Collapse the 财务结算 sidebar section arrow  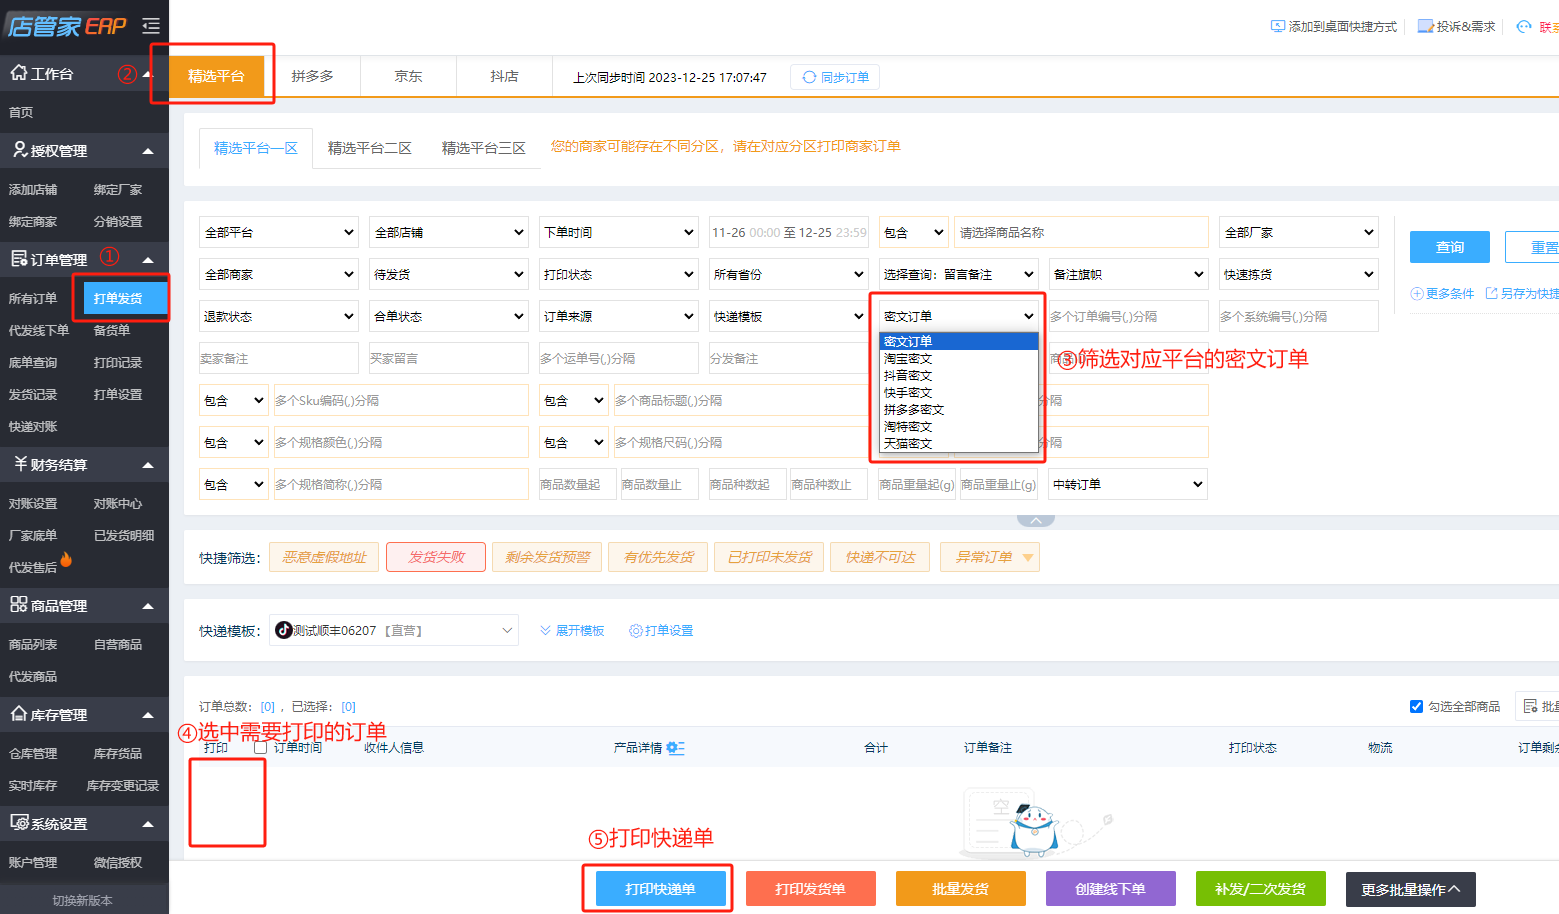tap(148, 465)
